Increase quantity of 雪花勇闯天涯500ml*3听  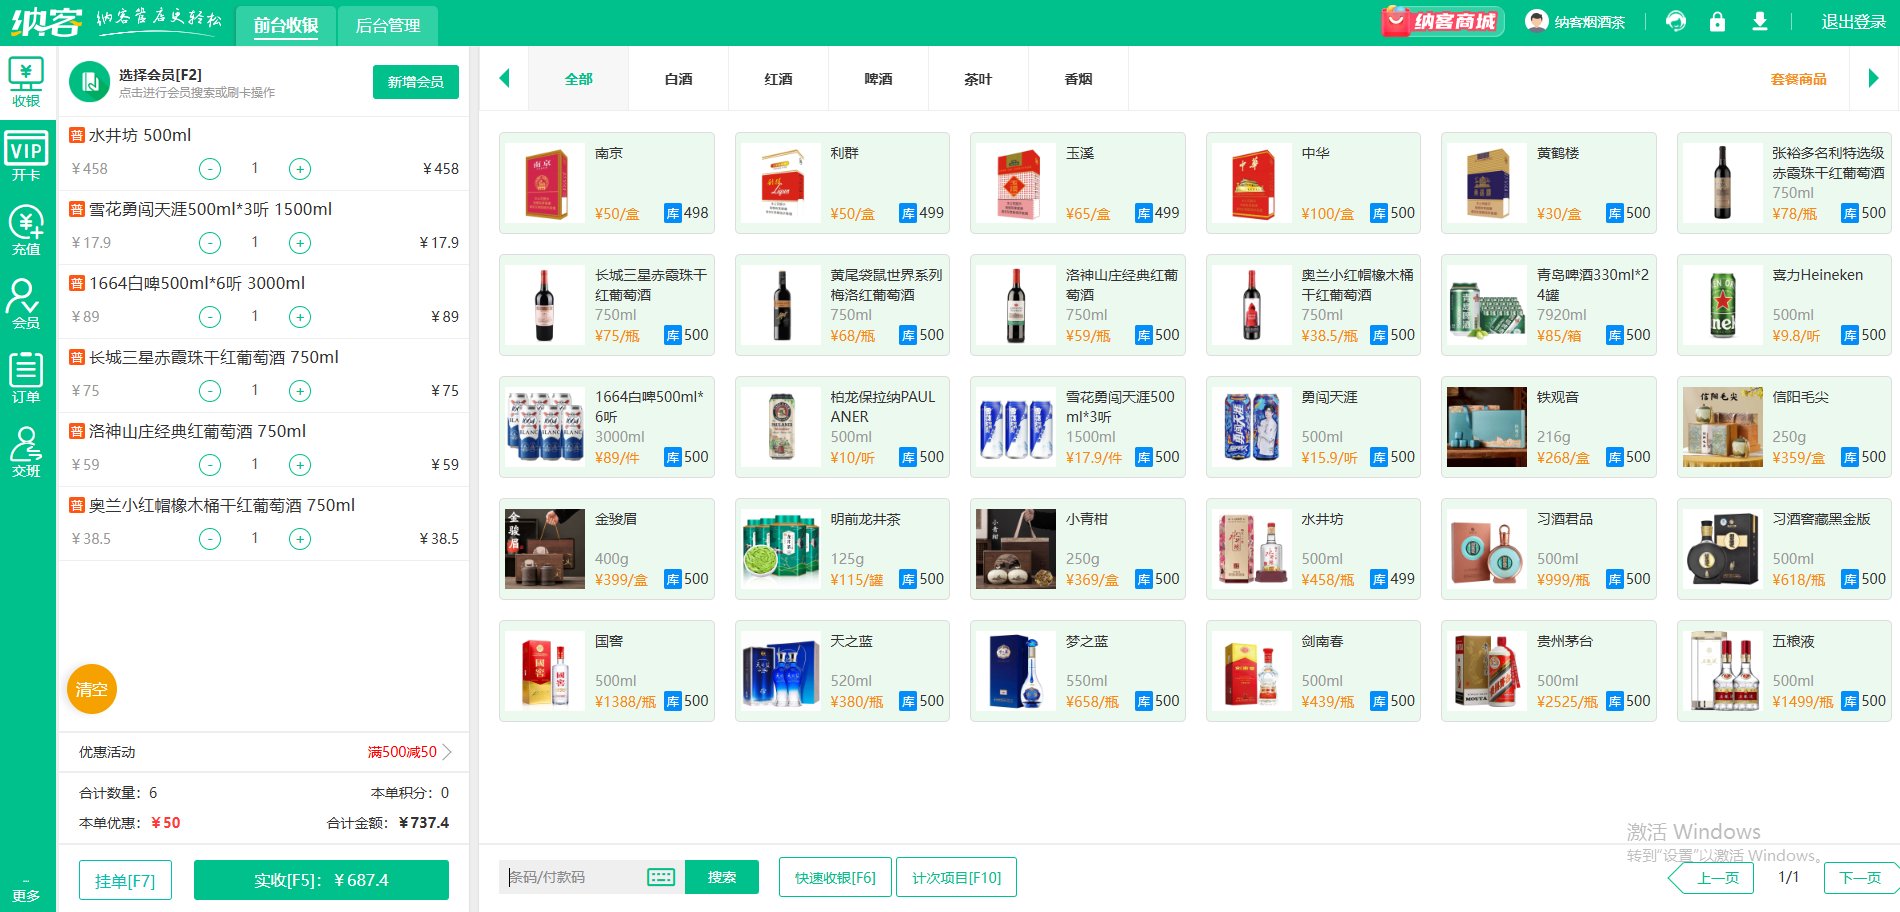(x=300, y=243)
